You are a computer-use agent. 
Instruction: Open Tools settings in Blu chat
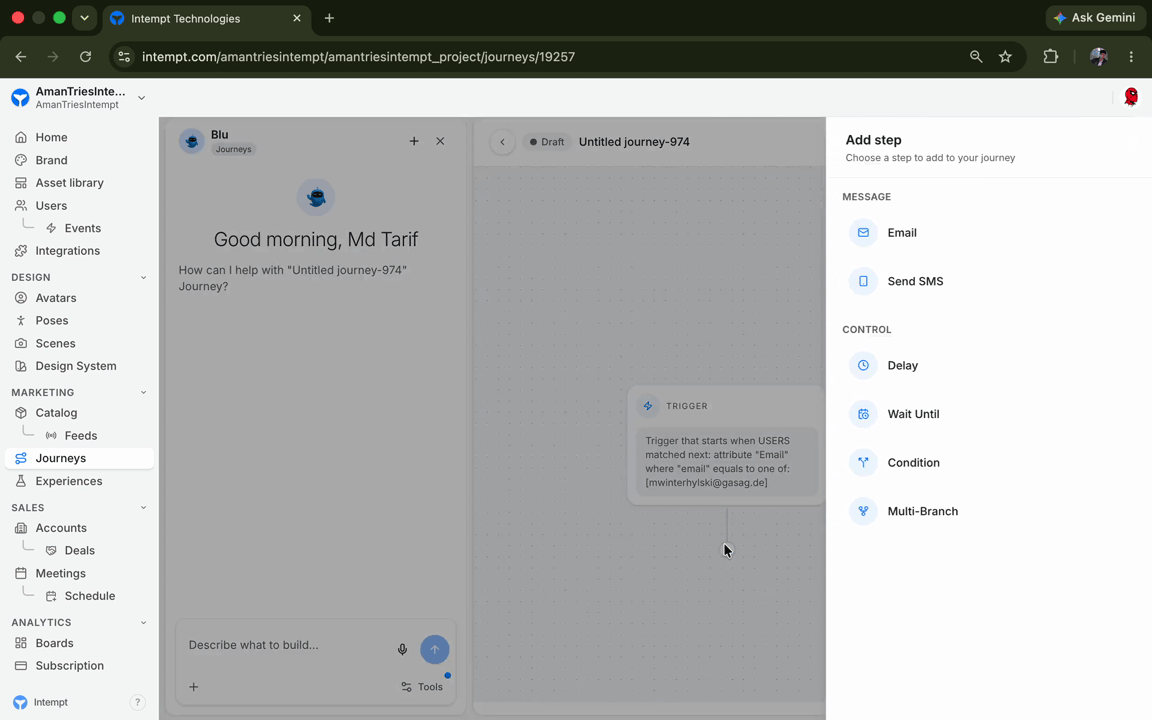pyautogui.click(x=422, y=687)
